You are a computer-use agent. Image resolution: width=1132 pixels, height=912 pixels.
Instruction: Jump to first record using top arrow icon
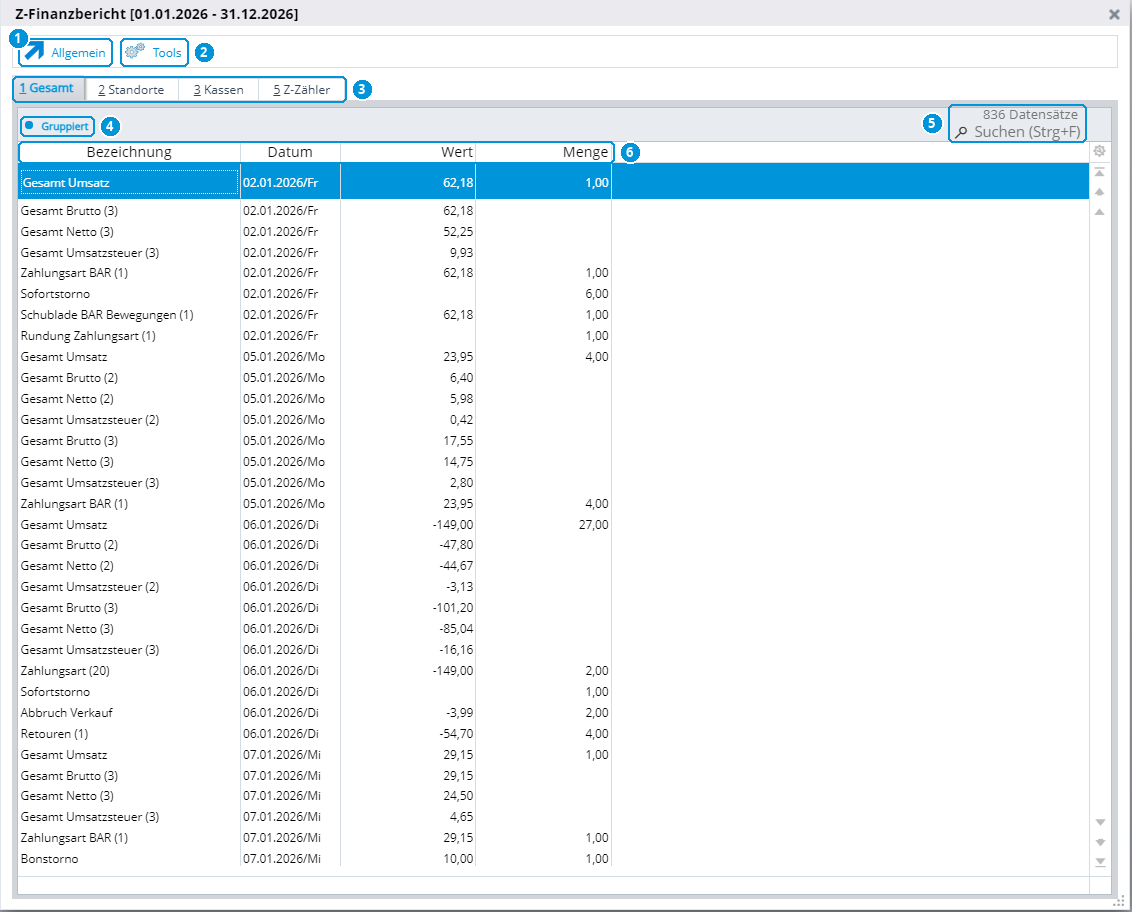pos(1100,172)
